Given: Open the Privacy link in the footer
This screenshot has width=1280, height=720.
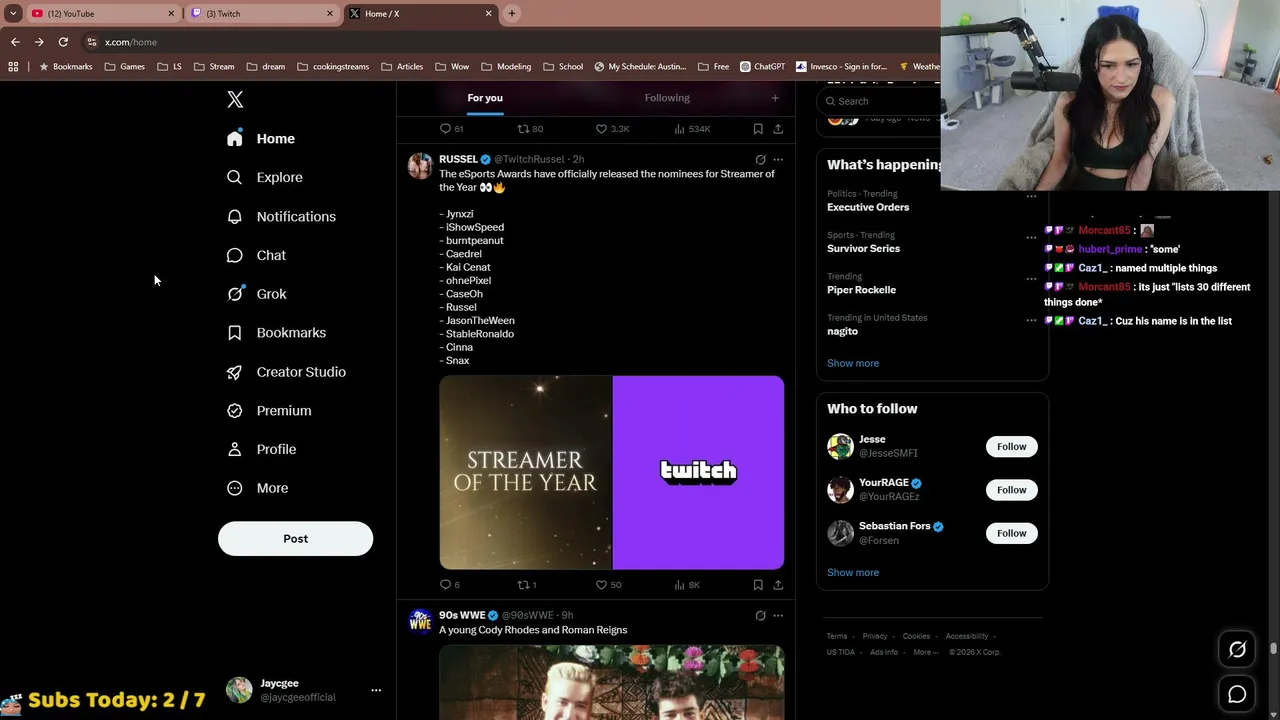Looking at the screenshot, I should point(875,636).
